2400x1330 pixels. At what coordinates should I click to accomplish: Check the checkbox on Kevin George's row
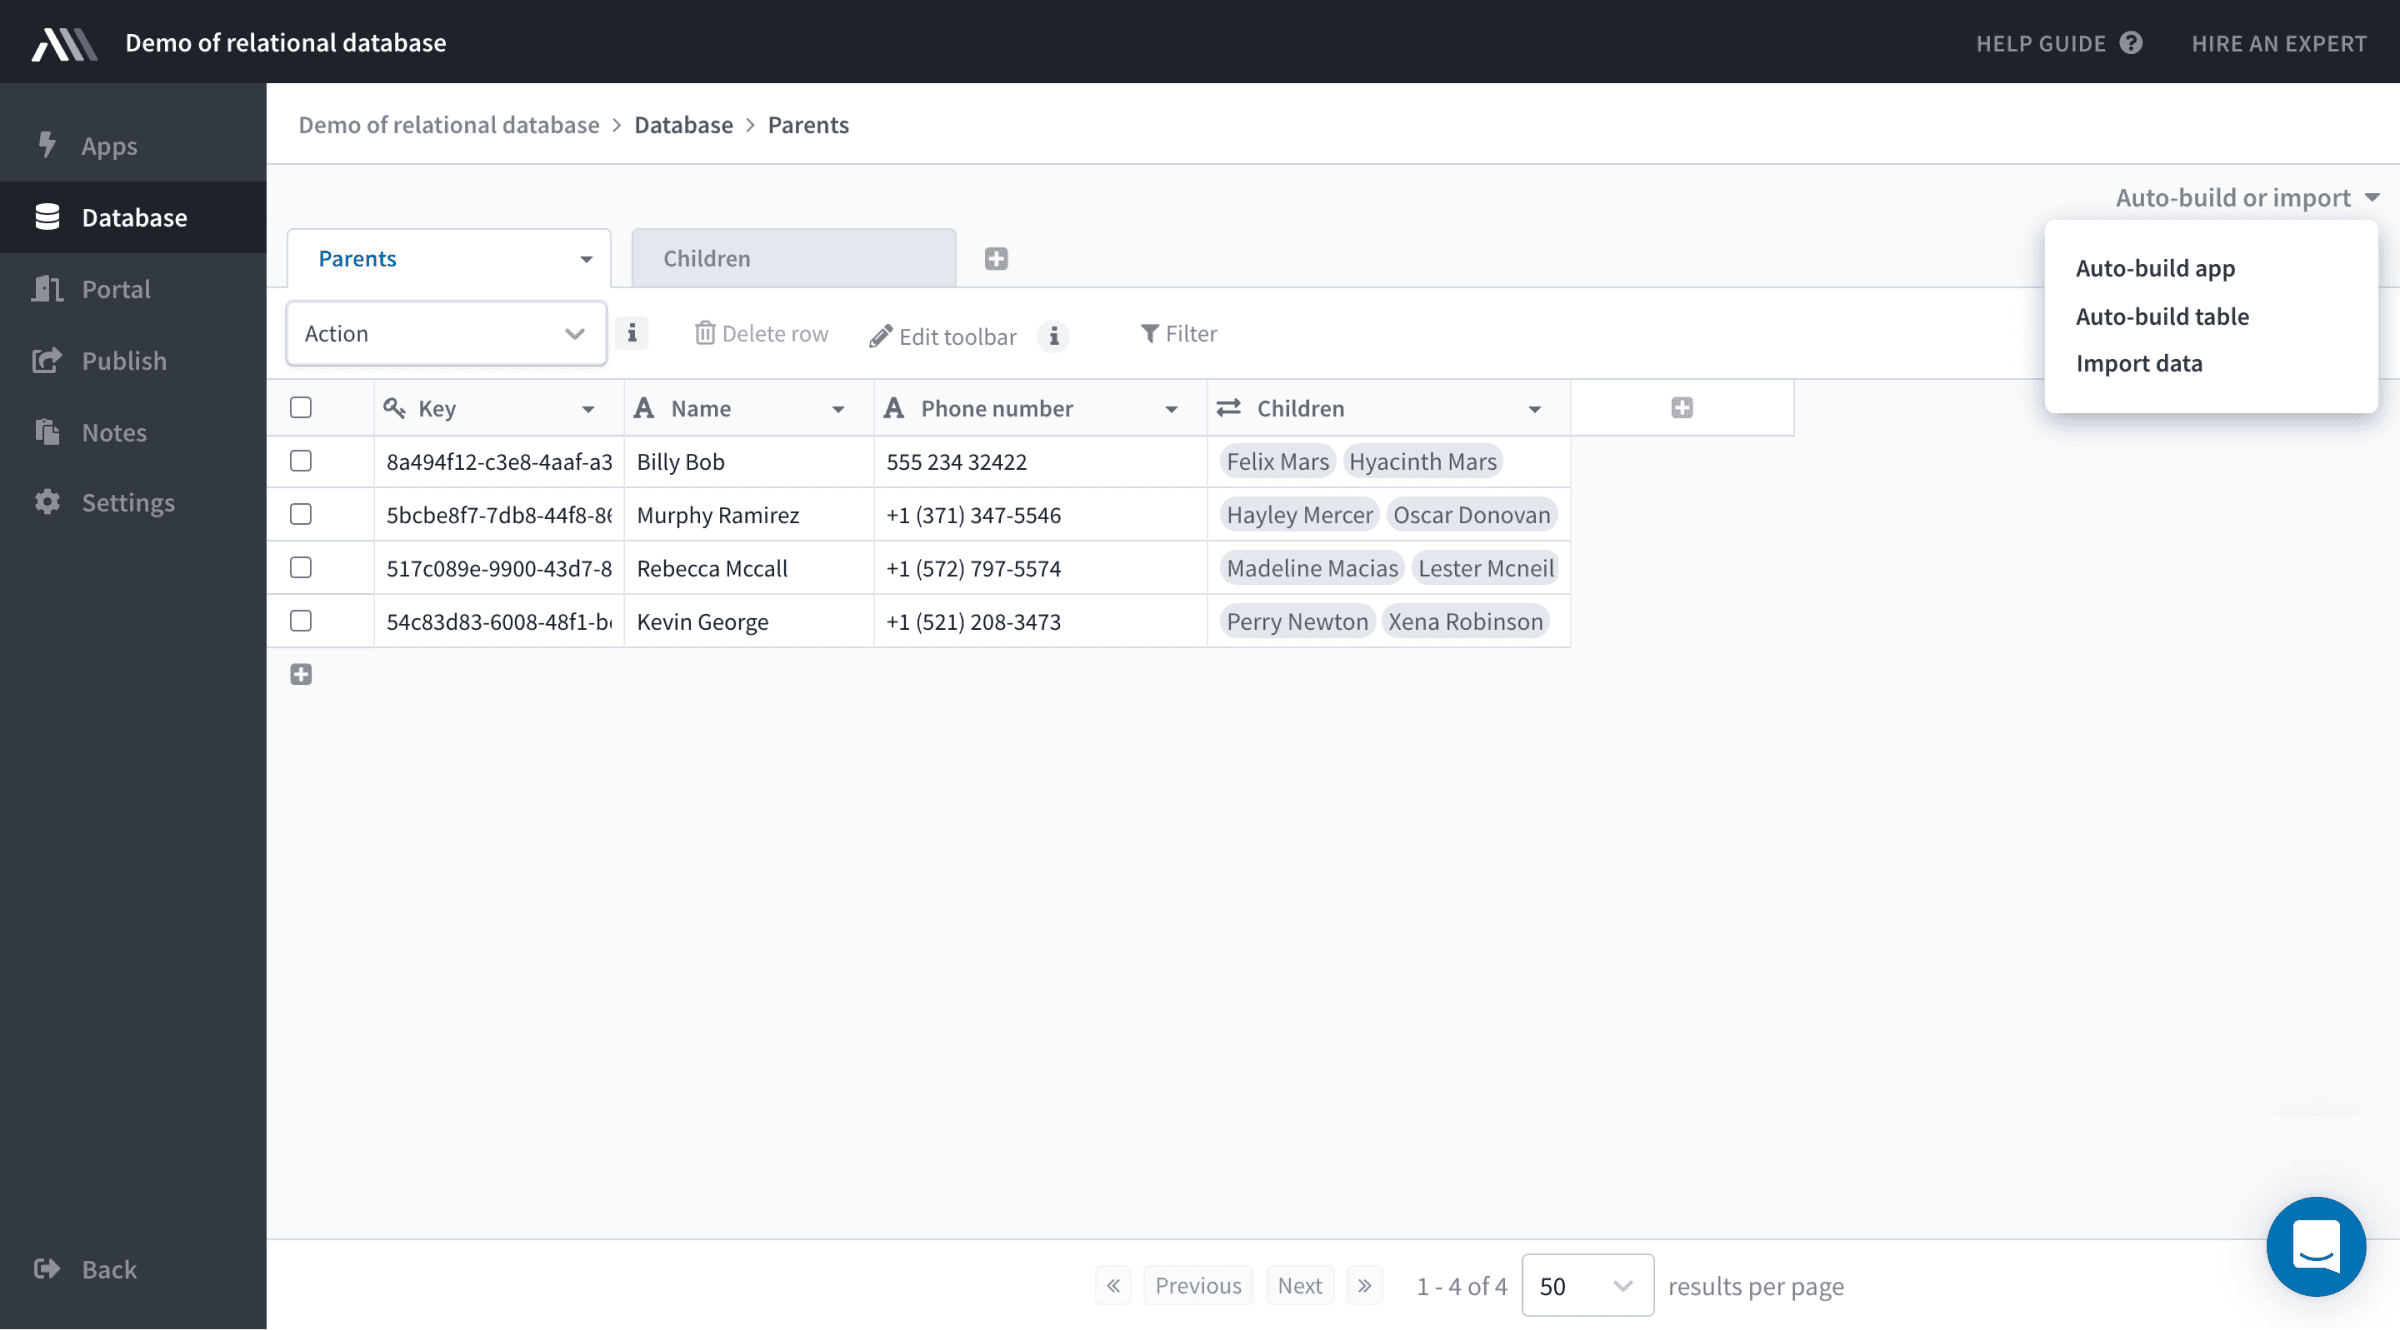pyautogui.click(x=301, y=620)
